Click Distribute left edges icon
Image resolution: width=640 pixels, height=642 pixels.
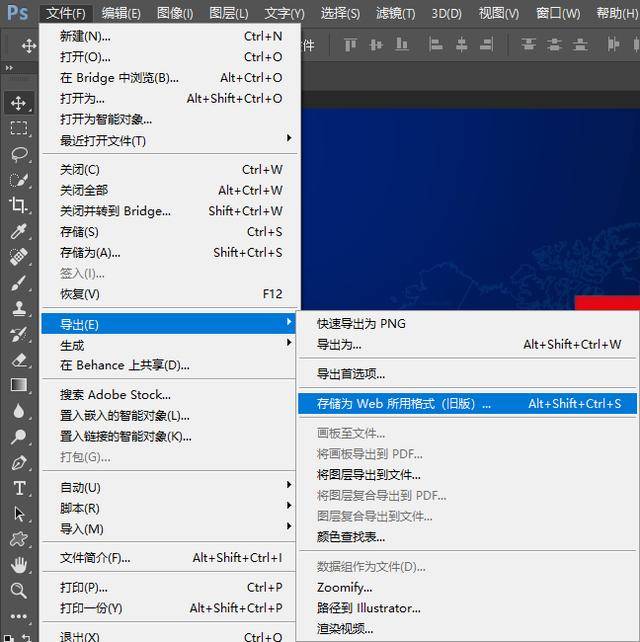click(x=613, y=45)
